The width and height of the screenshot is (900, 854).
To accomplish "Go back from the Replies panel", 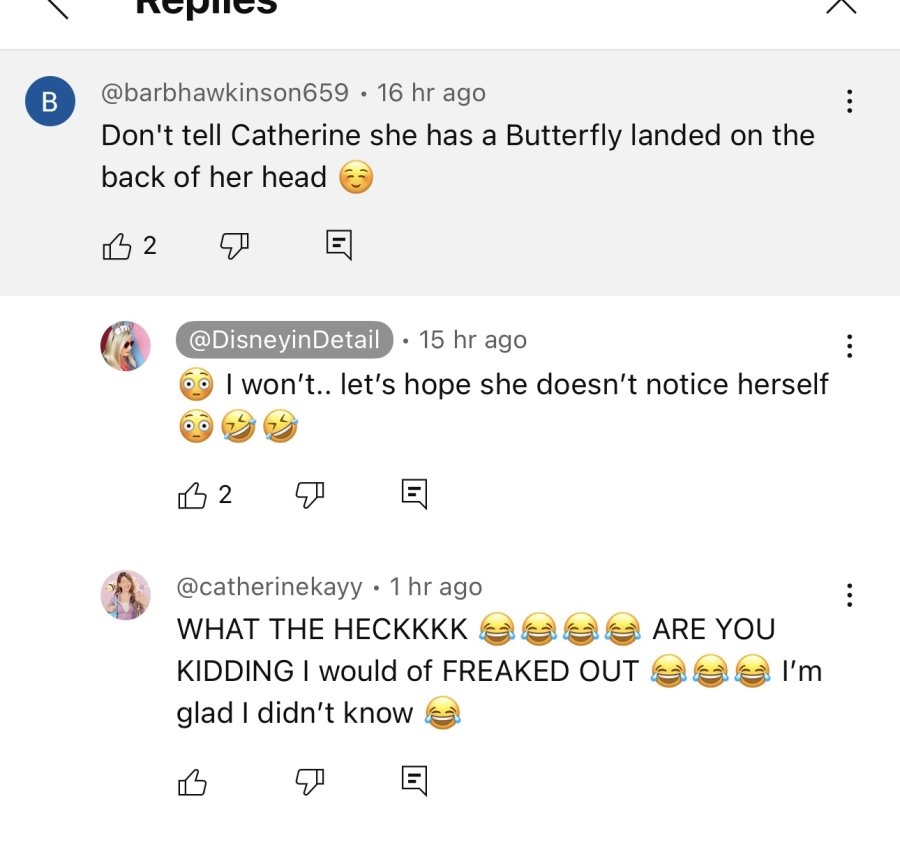I will (x=57, y=7).
